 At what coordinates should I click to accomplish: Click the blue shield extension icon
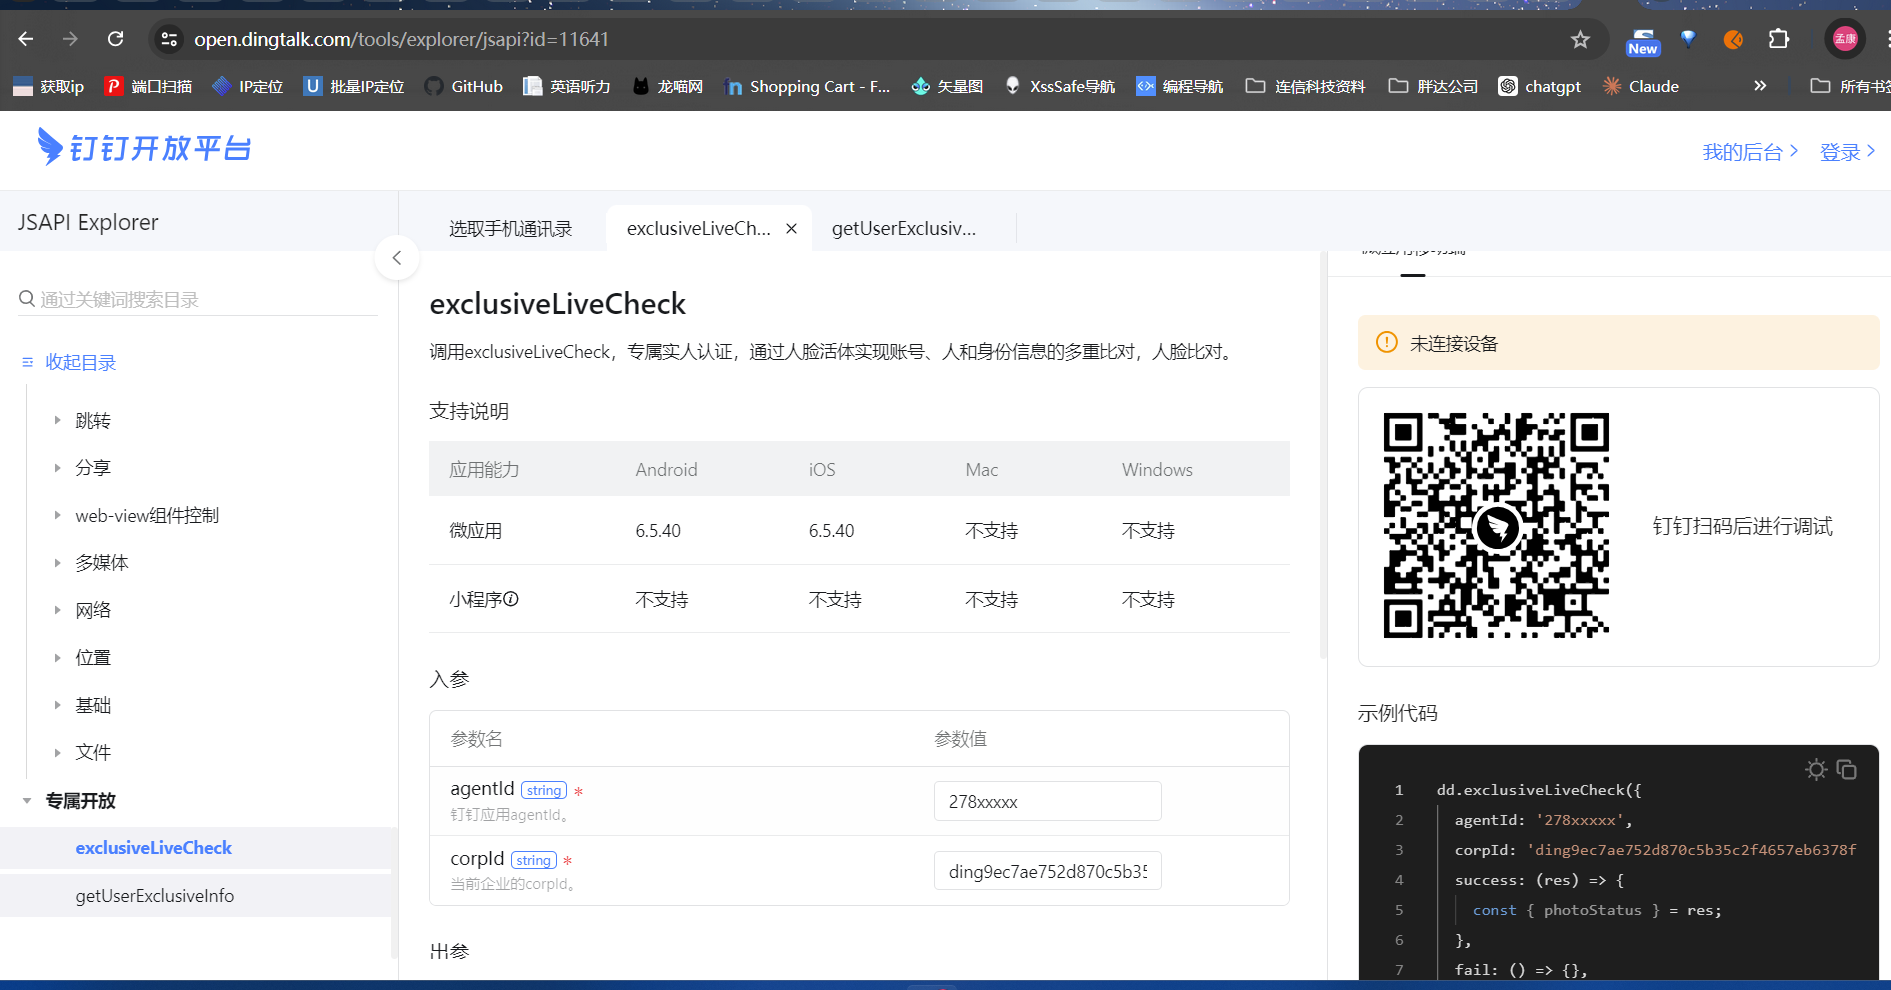tap(1689, 39)
